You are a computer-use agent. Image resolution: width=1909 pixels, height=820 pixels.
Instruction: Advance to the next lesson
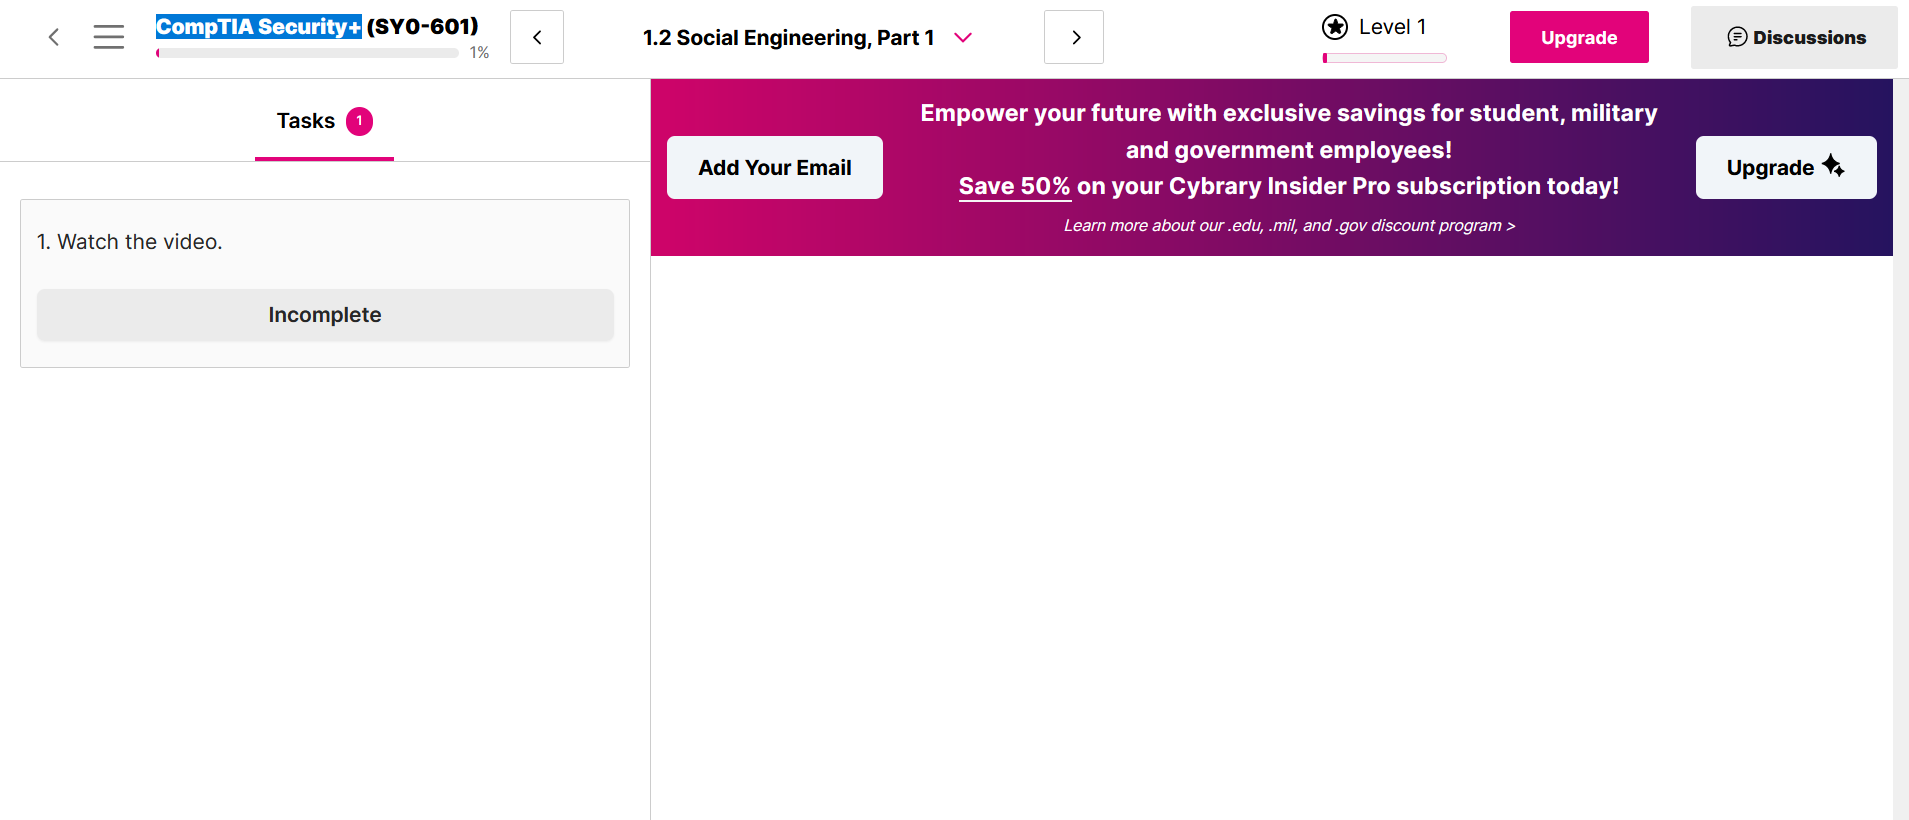click(1074, 37)
